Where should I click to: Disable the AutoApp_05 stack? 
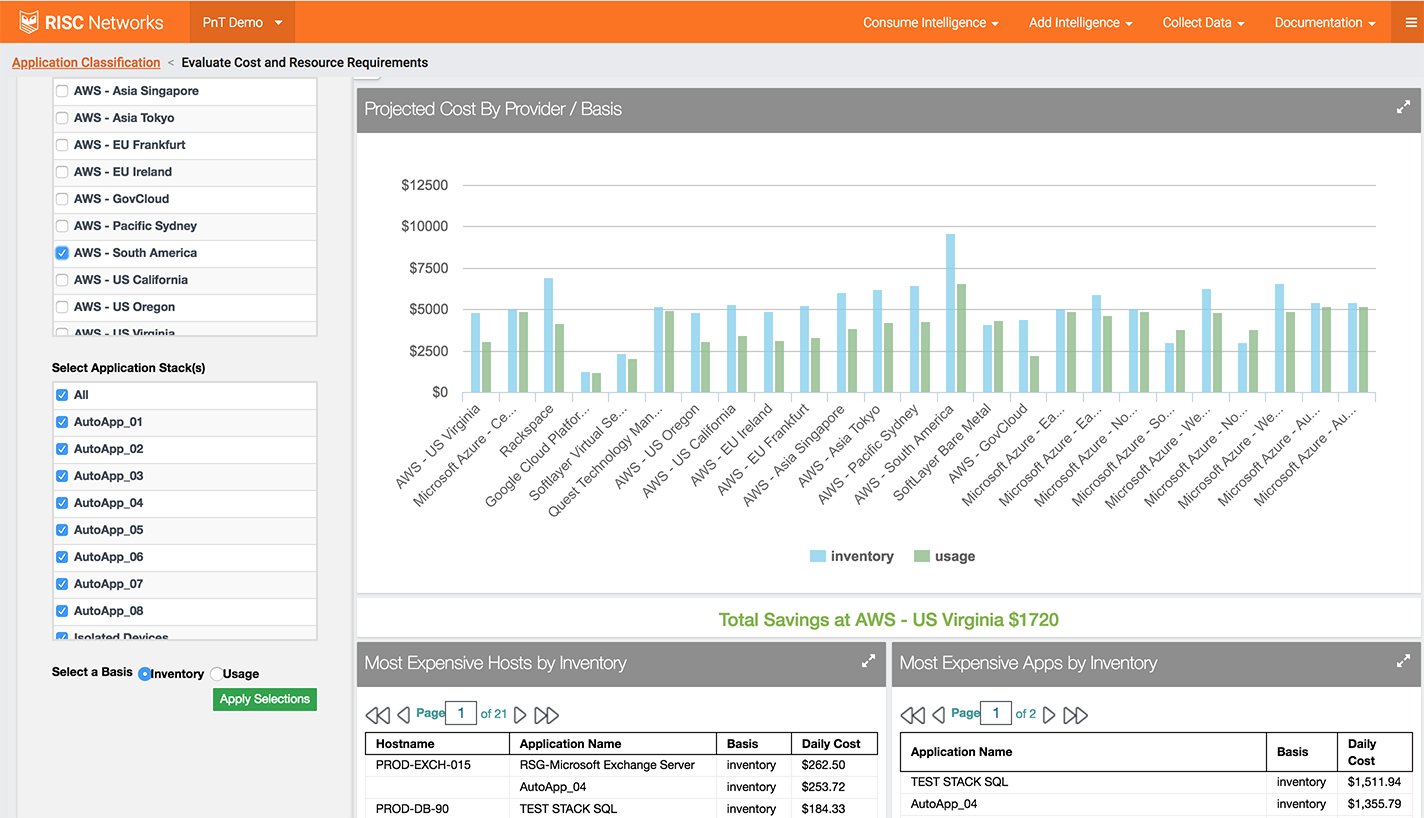click(x=62, y=530)
